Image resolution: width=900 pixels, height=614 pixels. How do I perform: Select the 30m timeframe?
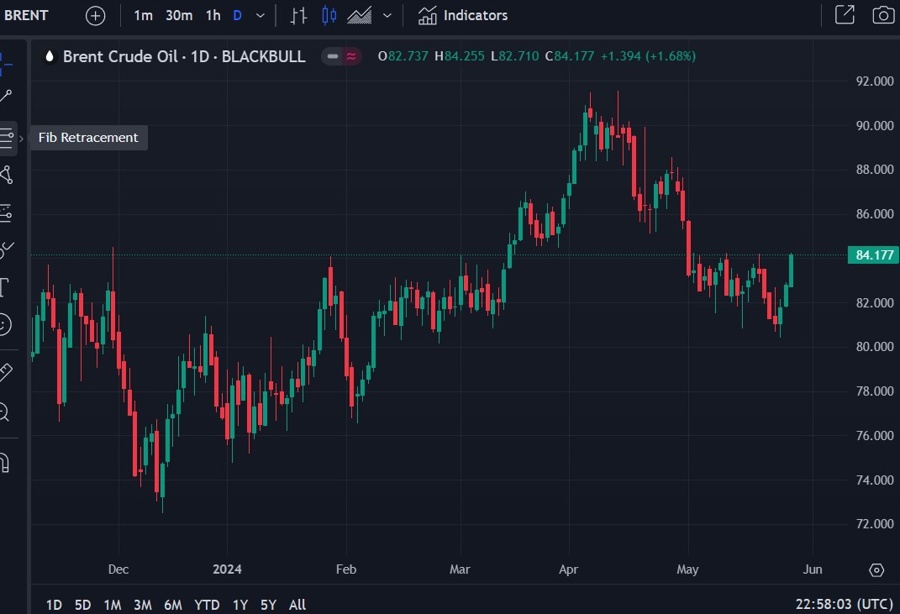click(179, 15)
